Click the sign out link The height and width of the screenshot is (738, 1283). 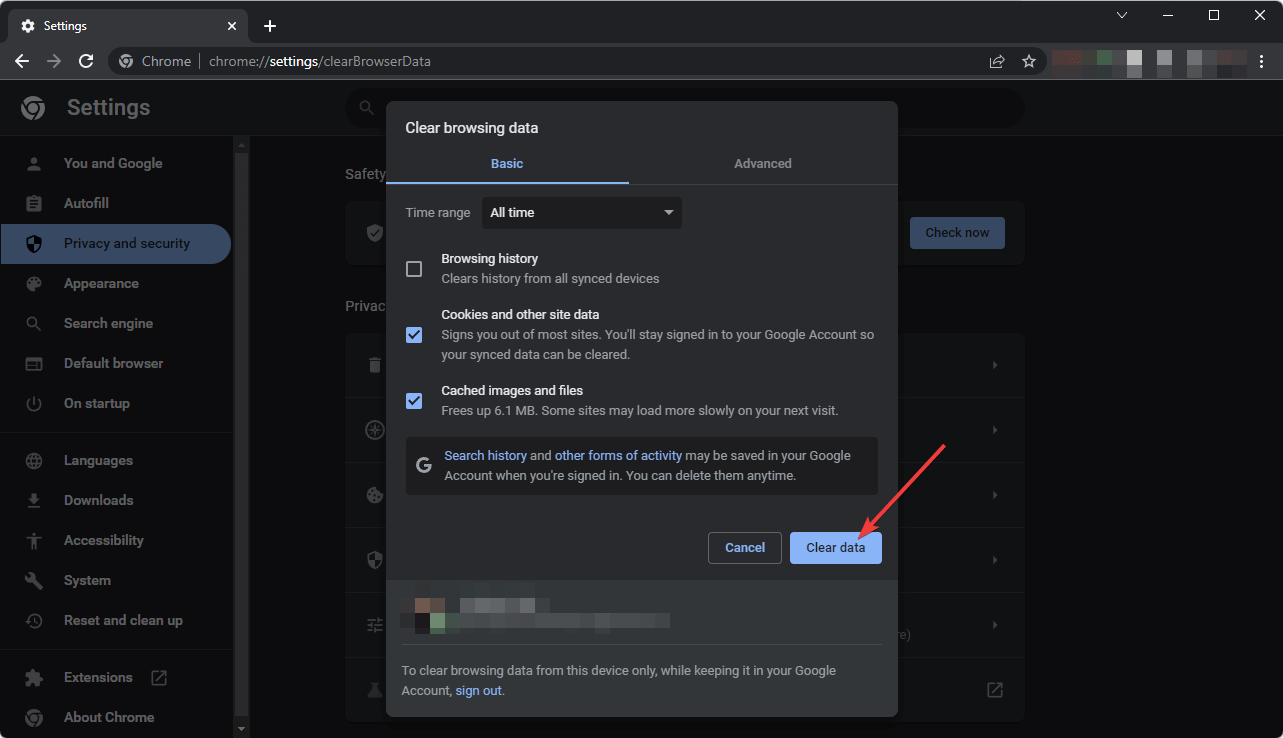pos(479,690)
